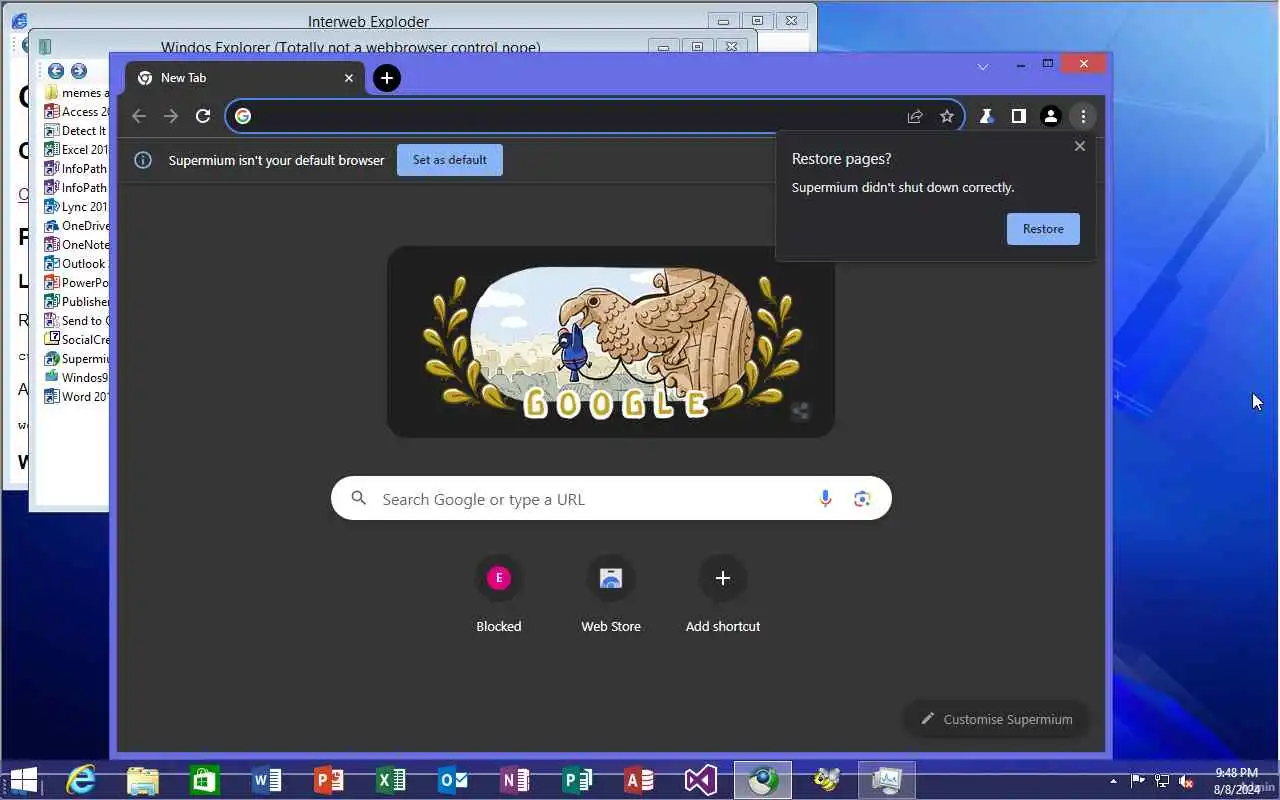Share the Google doodle
The height and width of the screenshot is (800, 1280).
(800, 410)
